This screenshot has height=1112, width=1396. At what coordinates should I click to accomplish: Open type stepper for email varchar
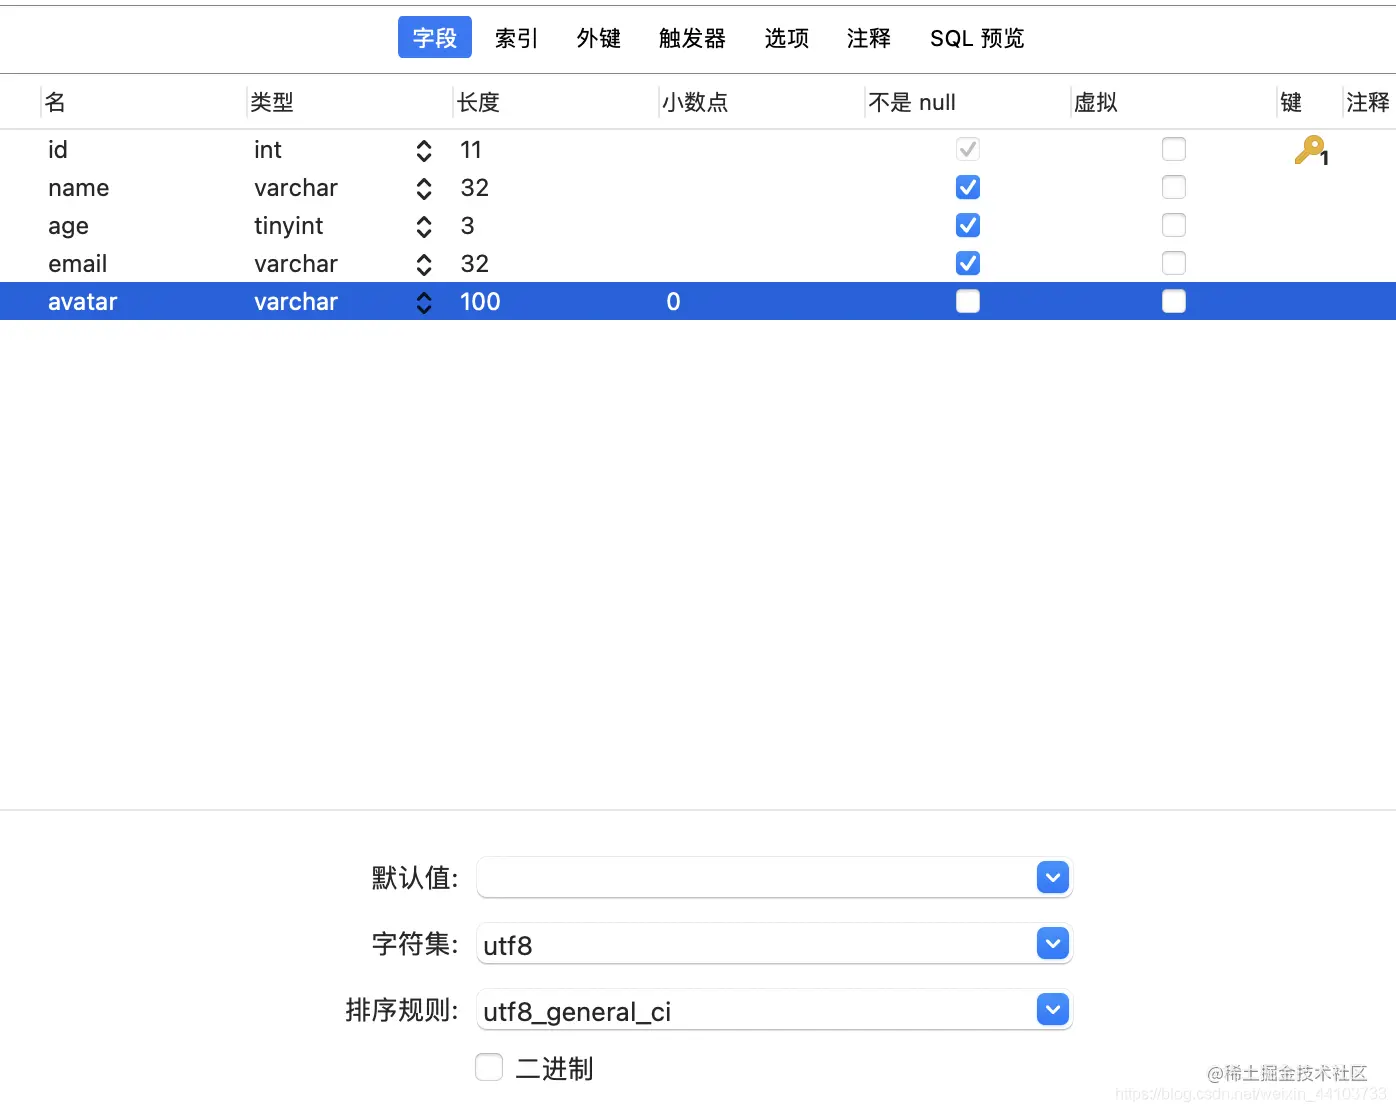coord(424,264)
